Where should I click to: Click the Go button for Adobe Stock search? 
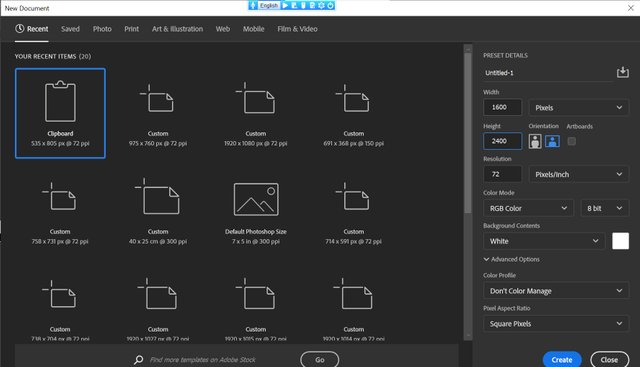[x=320, y=360]
